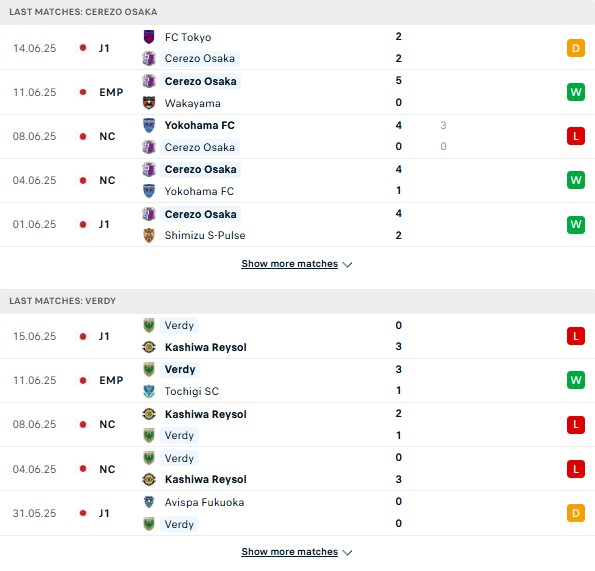This screenshot has height=571, width=595.
Task: Open the Wakayama team name
Action: click(192, 103)
